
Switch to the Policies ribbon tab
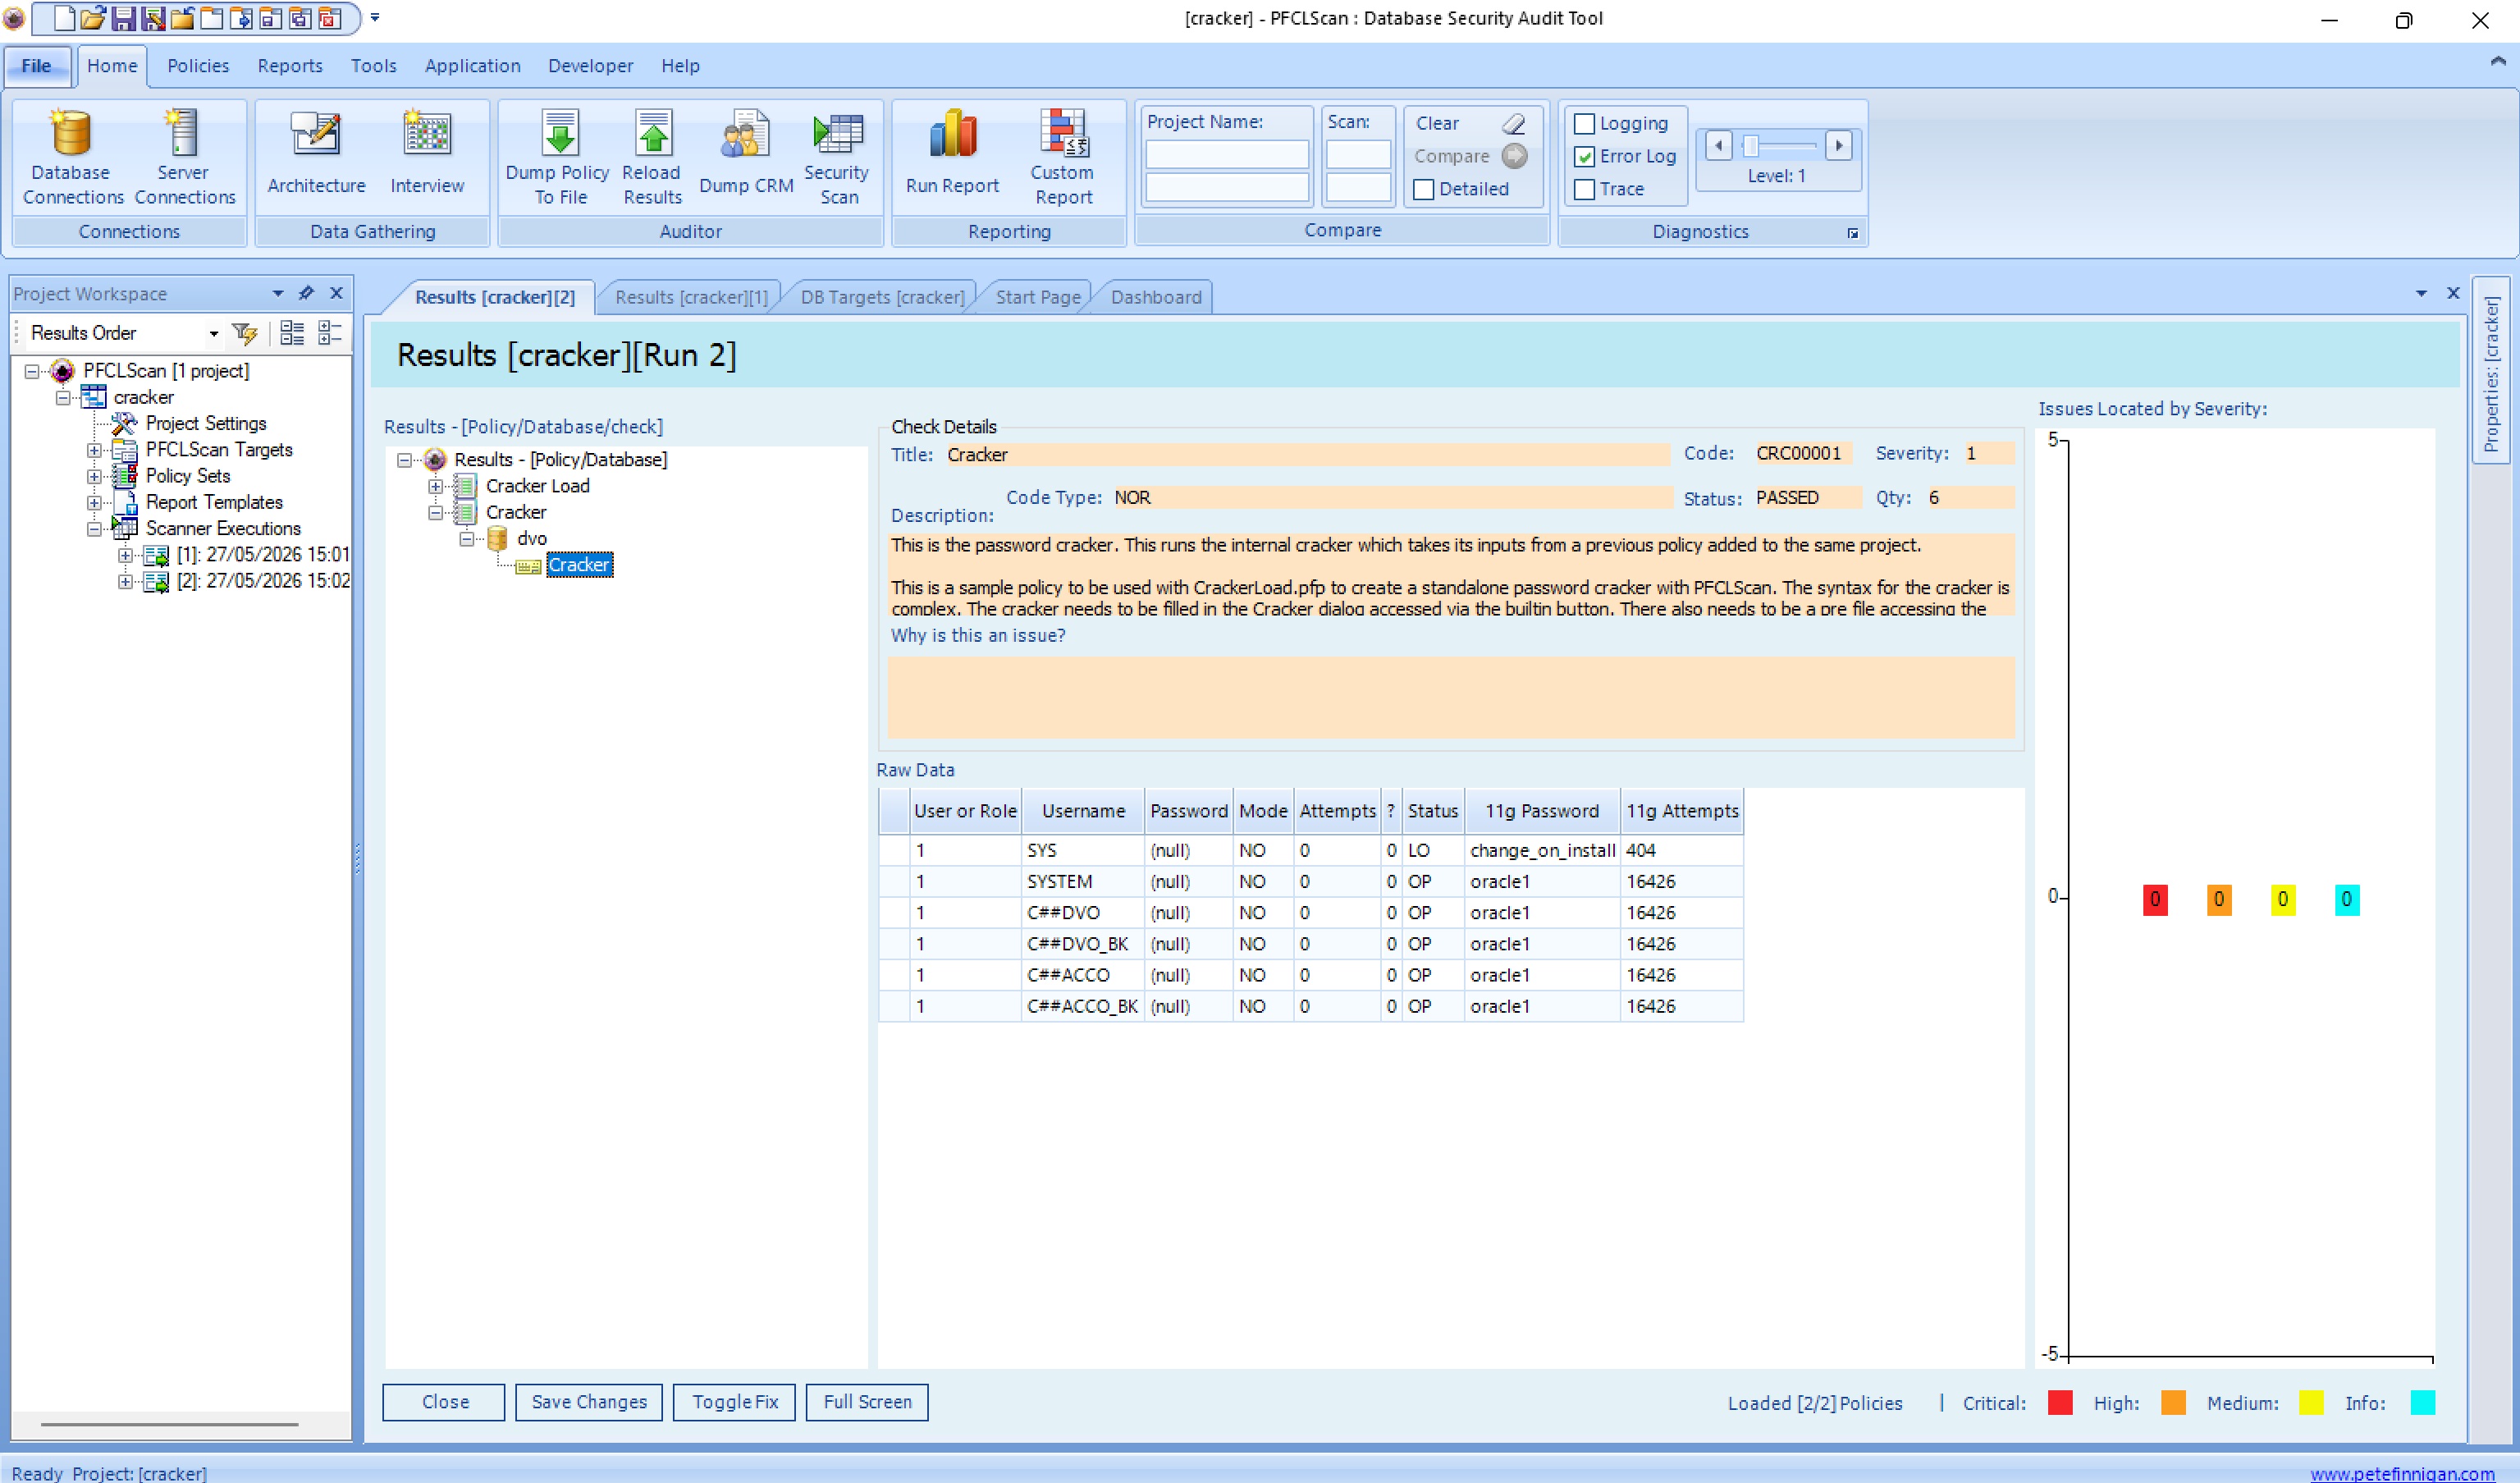198,66
